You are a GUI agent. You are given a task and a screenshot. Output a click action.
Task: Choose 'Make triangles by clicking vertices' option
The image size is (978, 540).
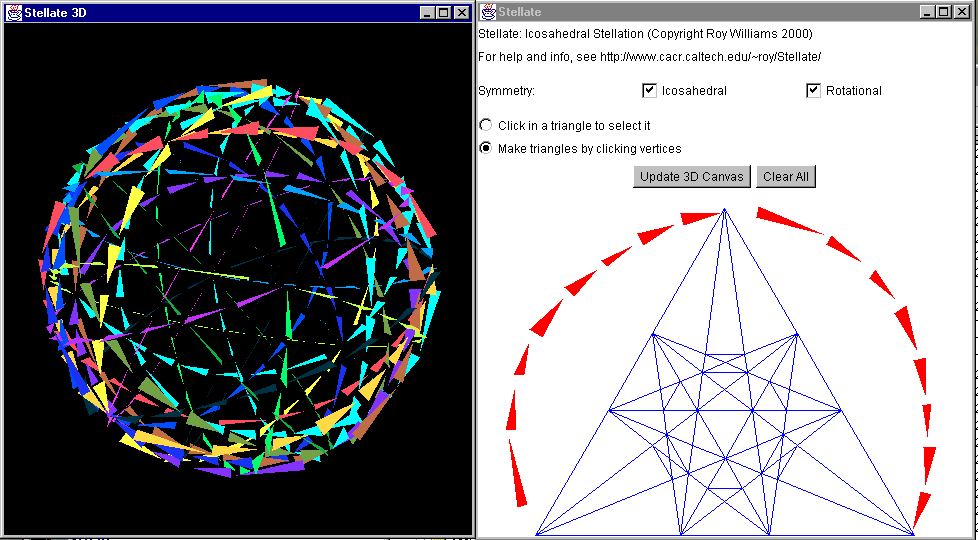(486, 149)
